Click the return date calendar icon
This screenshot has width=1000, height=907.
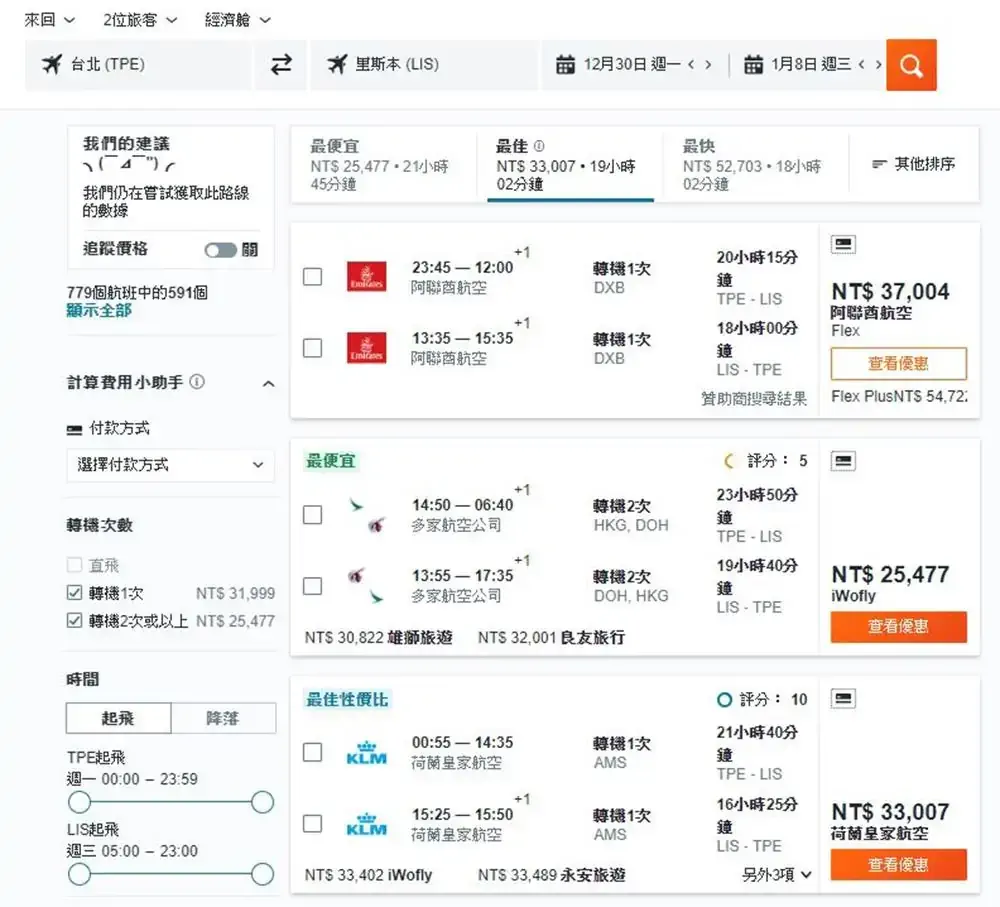pos(753,64)
